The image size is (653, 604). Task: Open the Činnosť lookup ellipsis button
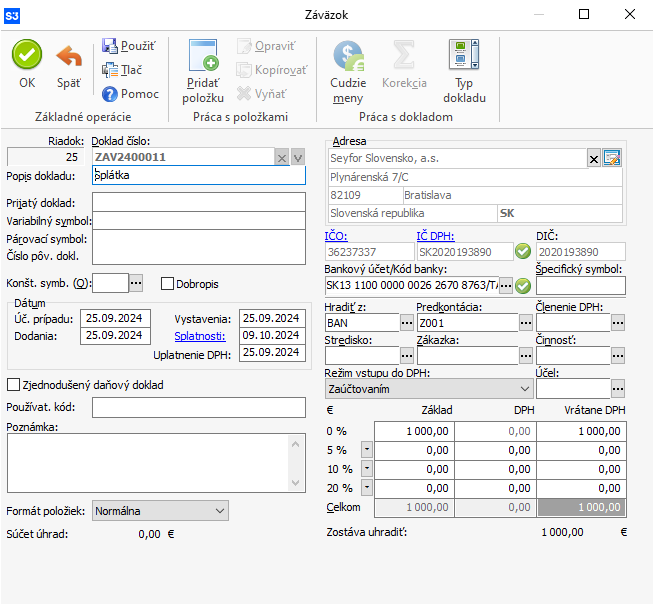[618, 356]
